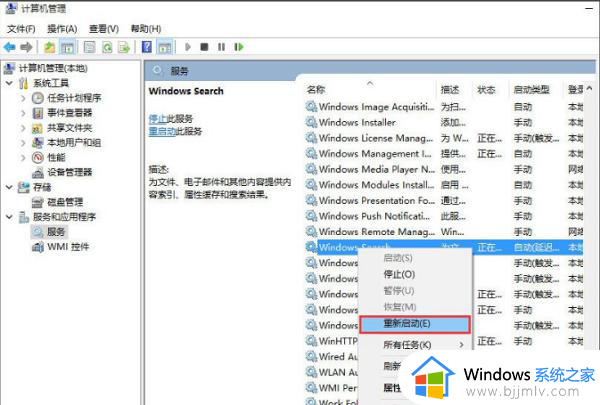
Task: Expand the 本地用户和组 tree node
Action: (x=23, y=143)
